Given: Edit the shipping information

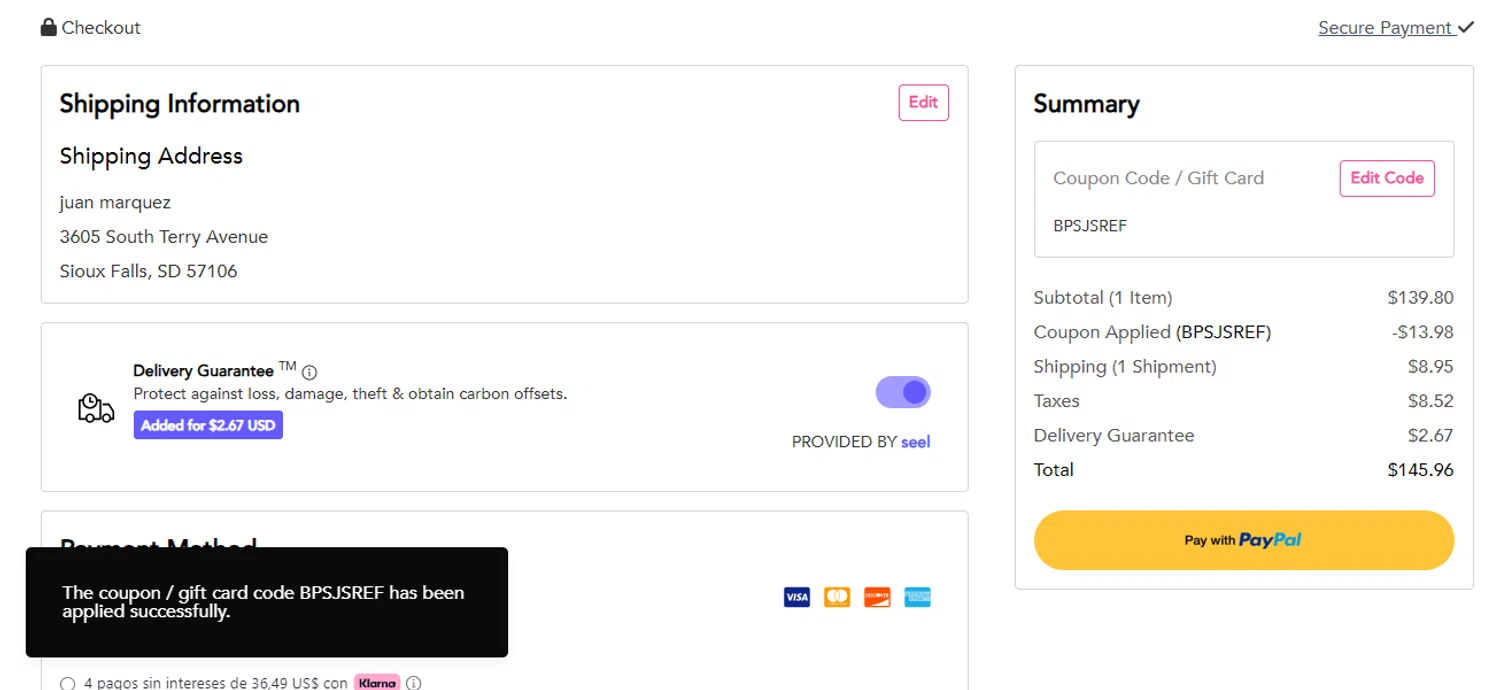Looking at the screenshot, I should click(x=923, y=102).
